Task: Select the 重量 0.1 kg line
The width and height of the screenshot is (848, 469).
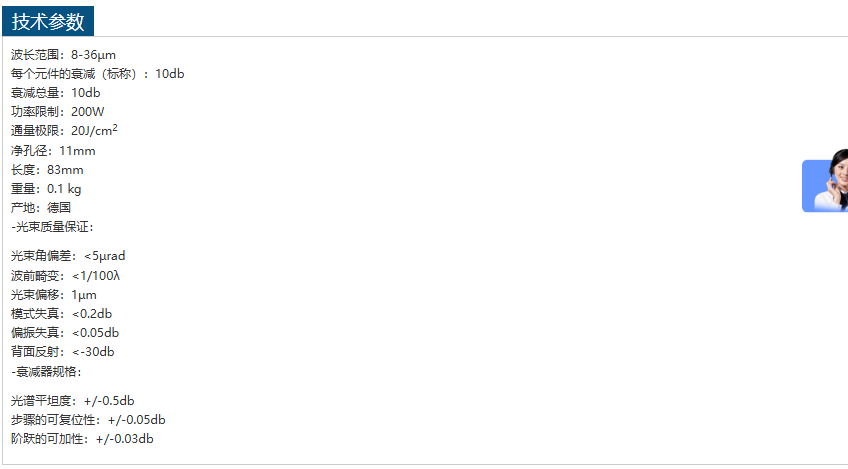Action: click(x=46, y=189)
